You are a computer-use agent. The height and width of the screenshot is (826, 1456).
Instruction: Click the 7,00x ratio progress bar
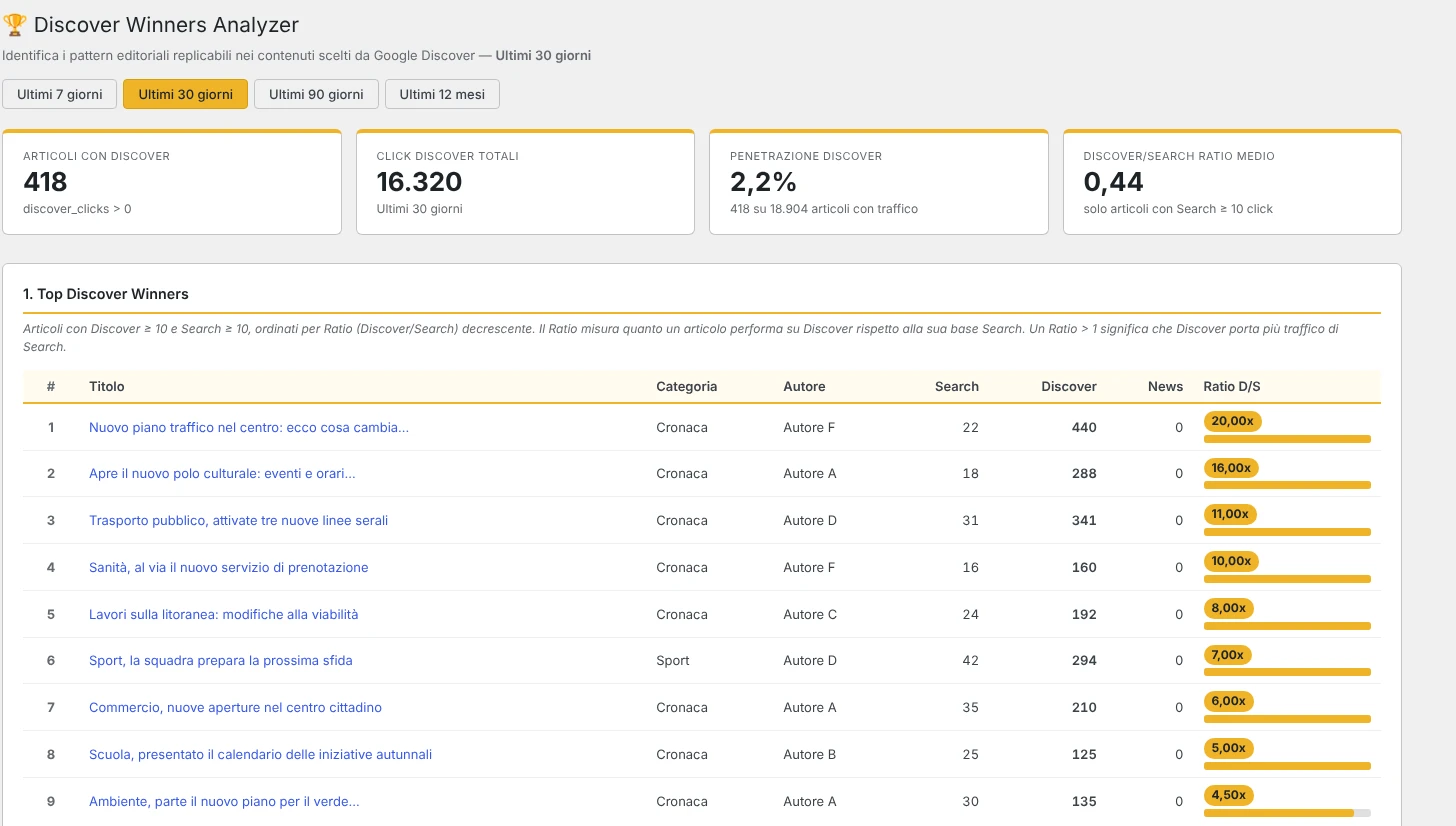pos(1287,672)
